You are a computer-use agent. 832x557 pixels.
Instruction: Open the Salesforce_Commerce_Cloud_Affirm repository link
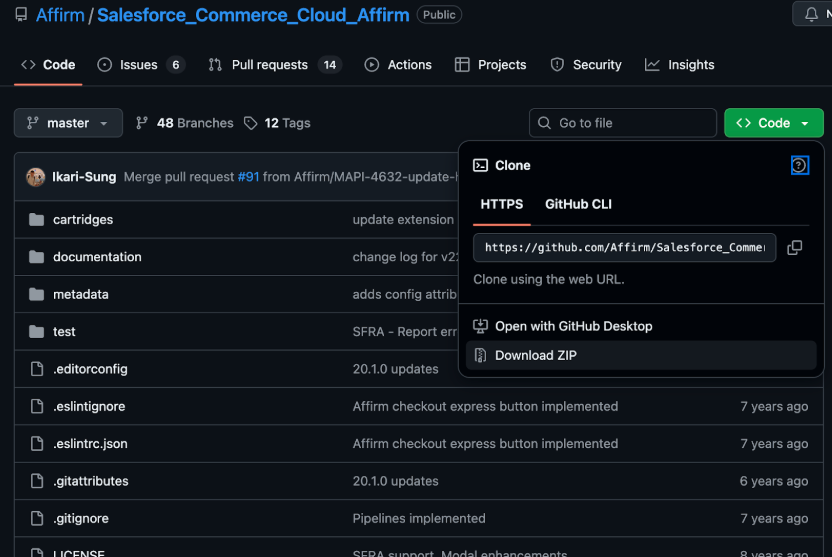click(x=253, y=15)
